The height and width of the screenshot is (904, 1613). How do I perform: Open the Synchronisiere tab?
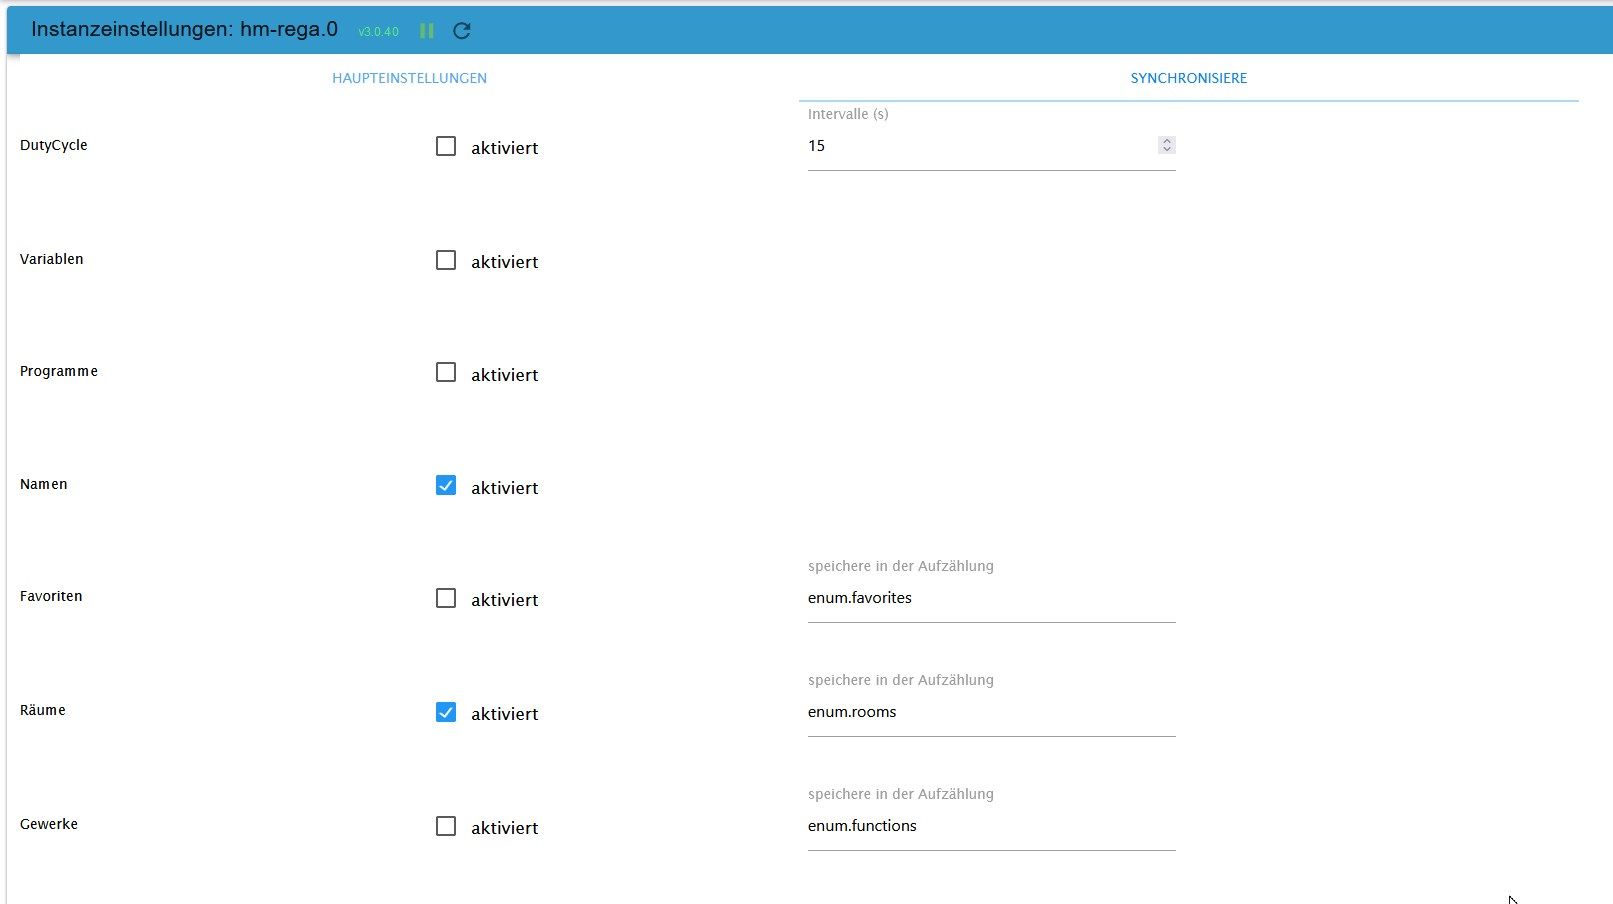[x=1188, y=78]
